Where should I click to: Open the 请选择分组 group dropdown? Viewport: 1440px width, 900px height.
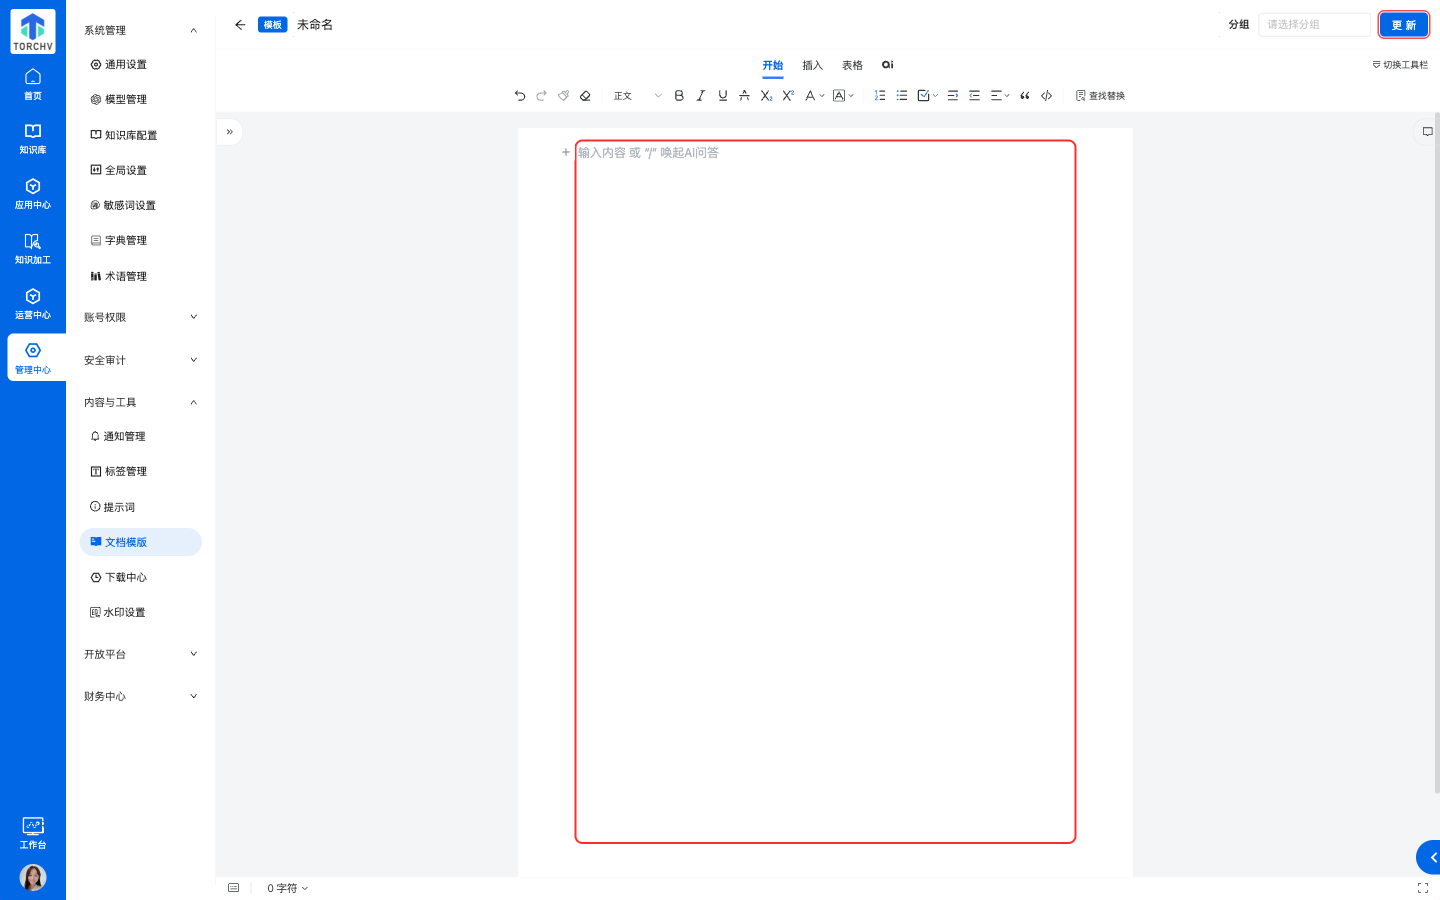coord(1313,25)
